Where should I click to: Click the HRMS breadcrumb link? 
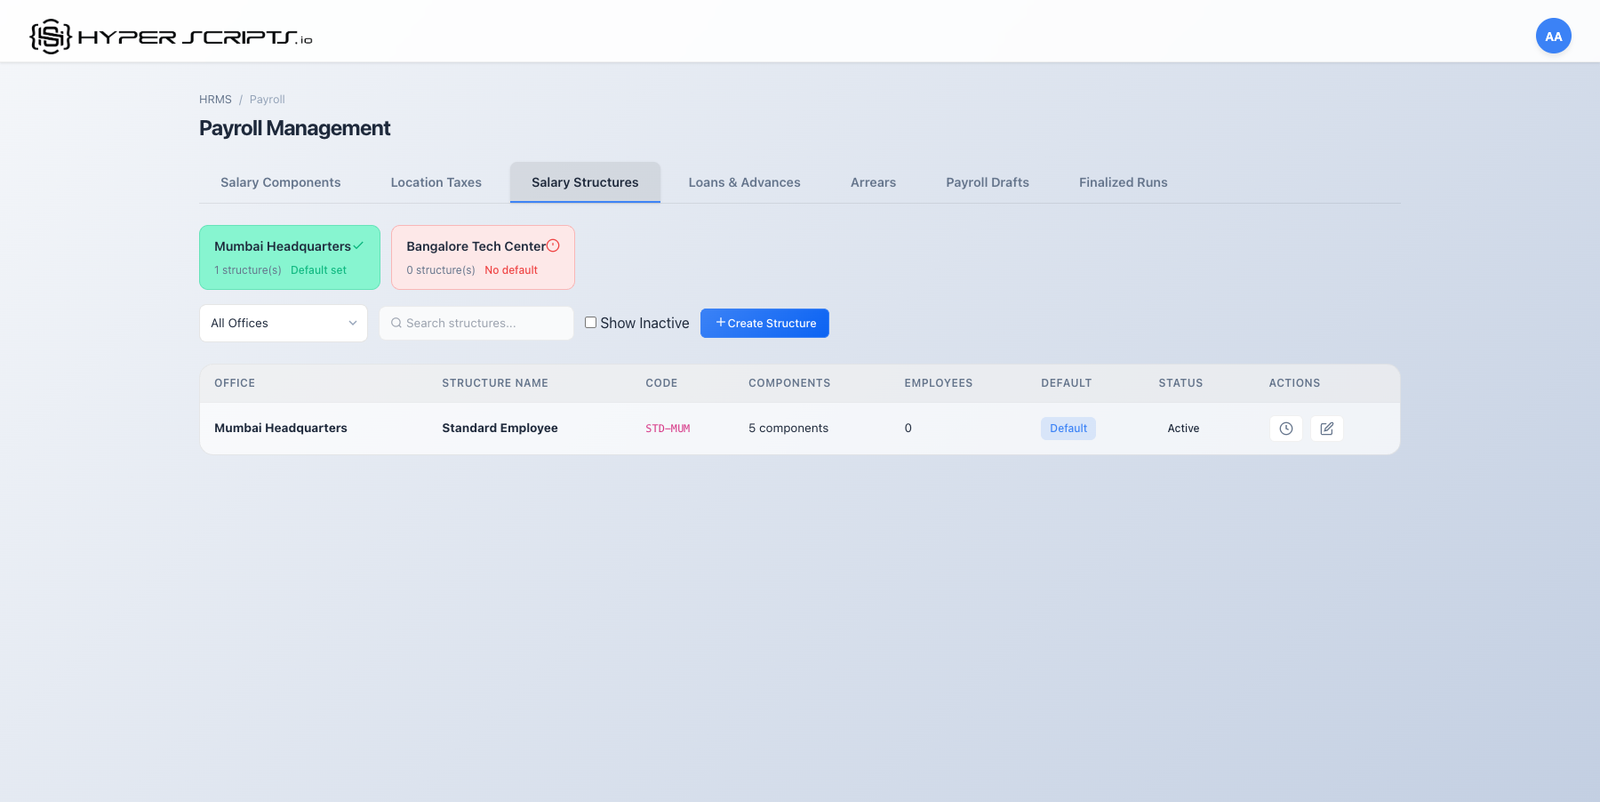point(215,99)
